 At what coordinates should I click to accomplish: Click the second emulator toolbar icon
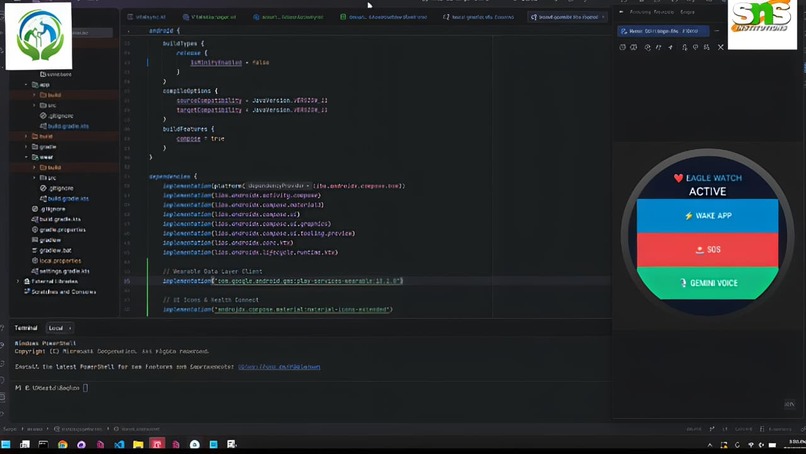click(634, 47)
